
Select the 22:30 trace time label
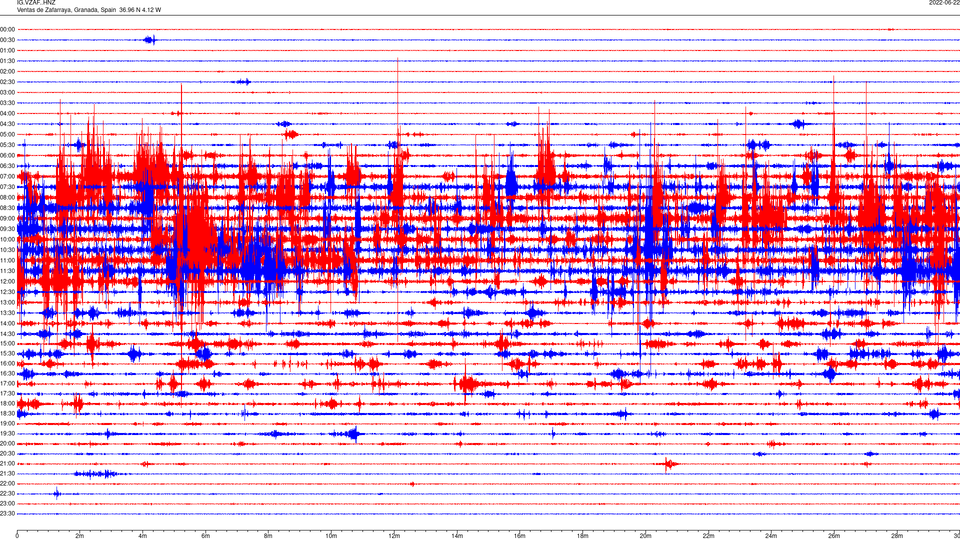click(x=7, y=494)
